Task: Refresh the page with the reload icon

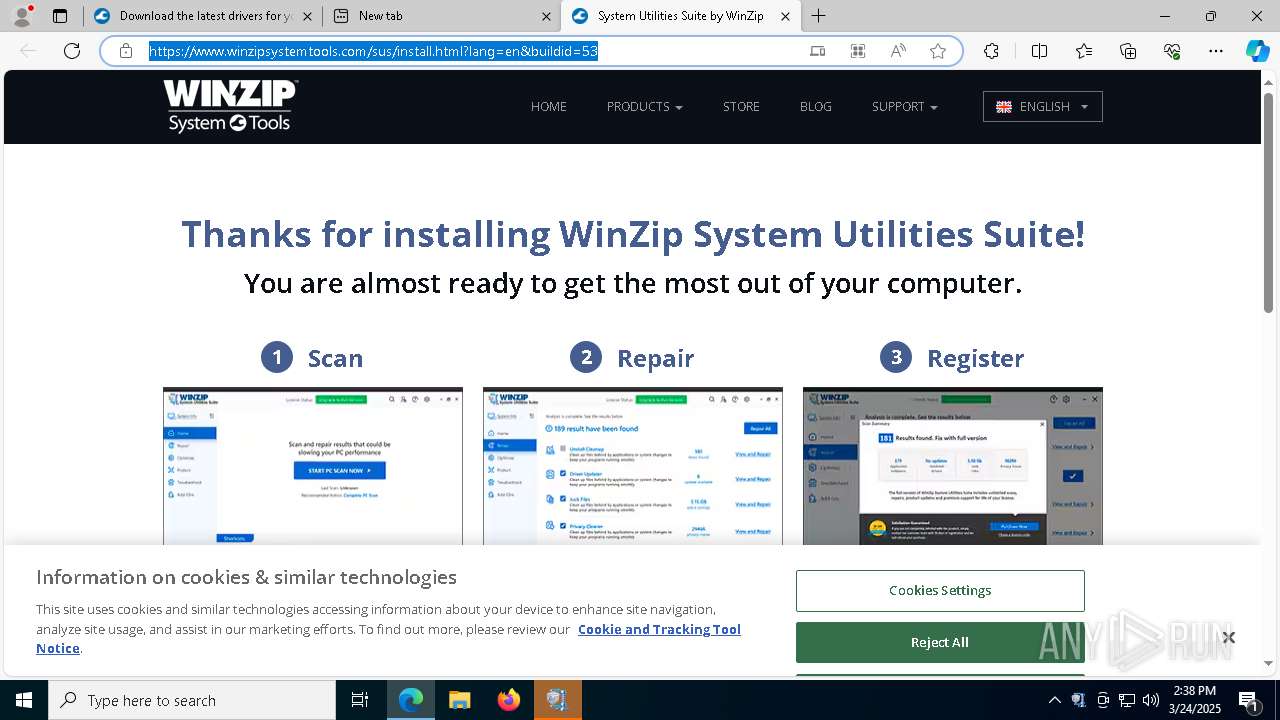Action: [x=72, y=51]
